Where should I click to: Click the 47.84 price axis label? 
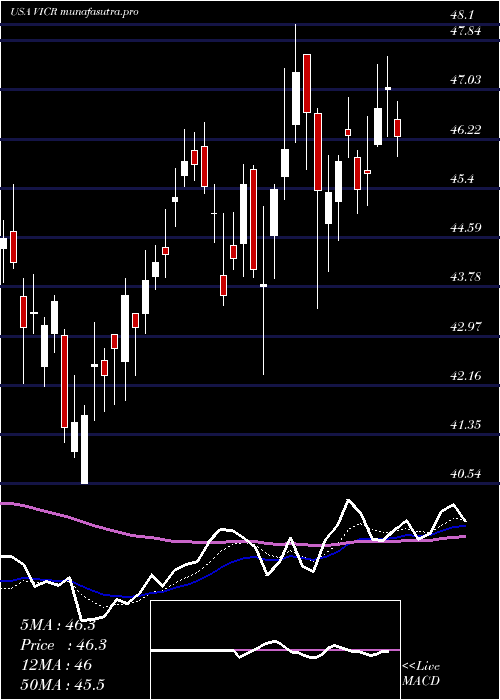466,31
